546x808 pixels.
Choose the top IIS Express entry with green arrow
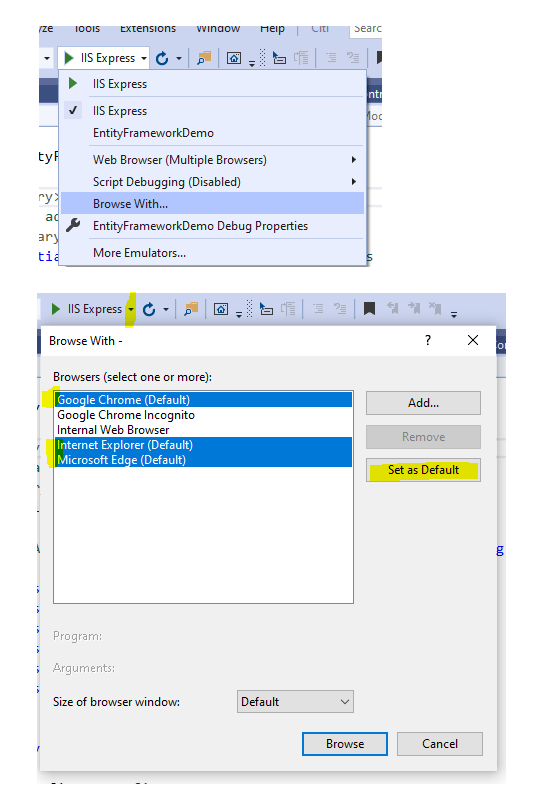coord(212,83)
